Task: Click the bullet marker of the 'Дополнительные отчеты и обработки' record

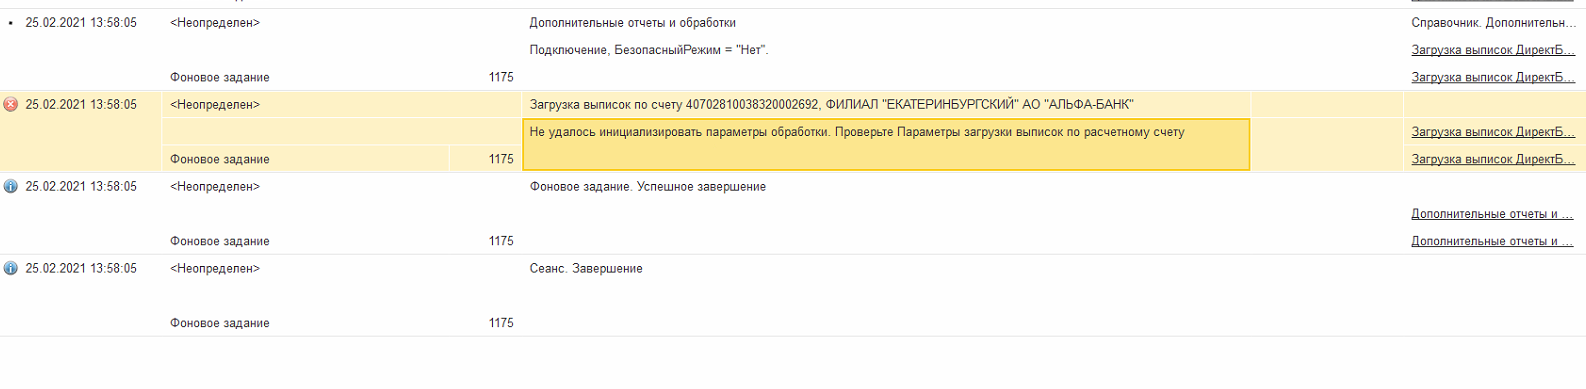Action: (11, 23)
